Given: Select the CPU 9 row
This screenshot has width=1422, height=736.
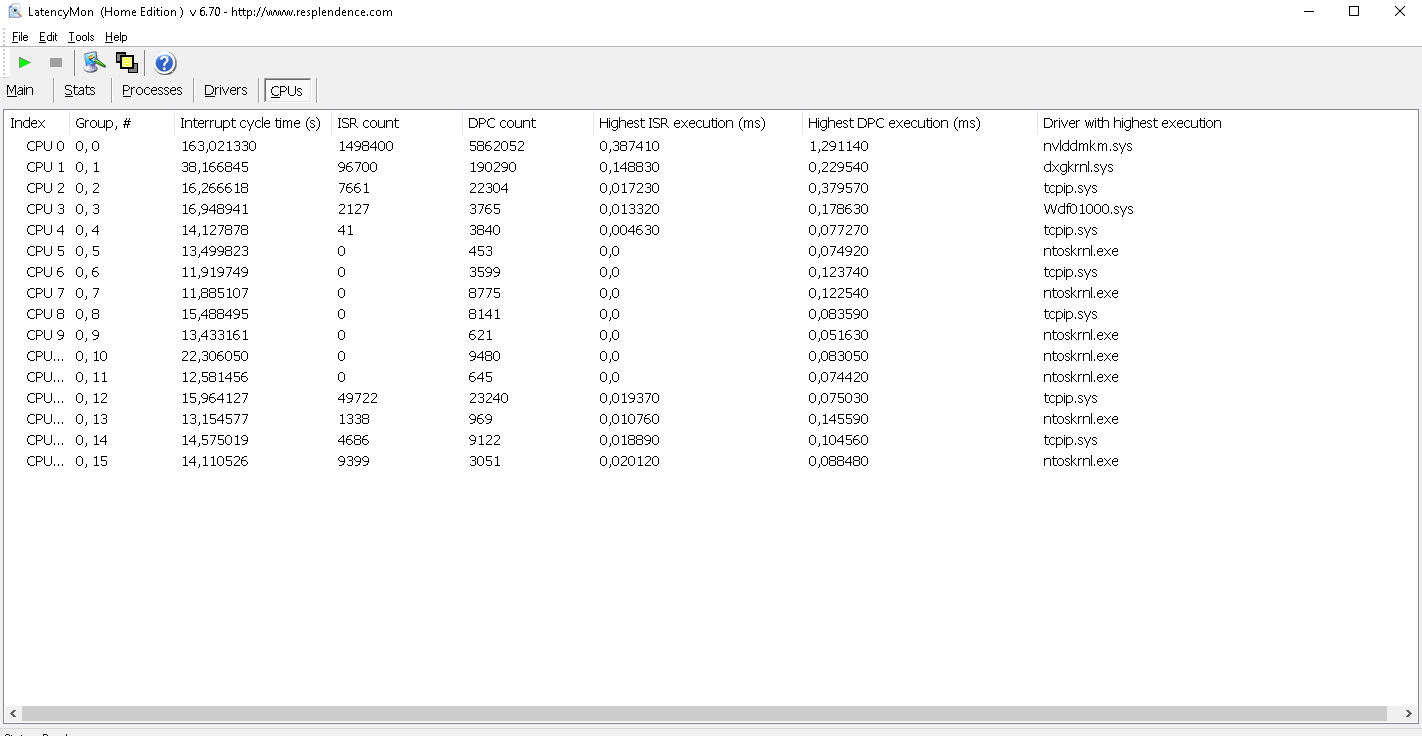Looking at the screenshot, I should point(710,335).
